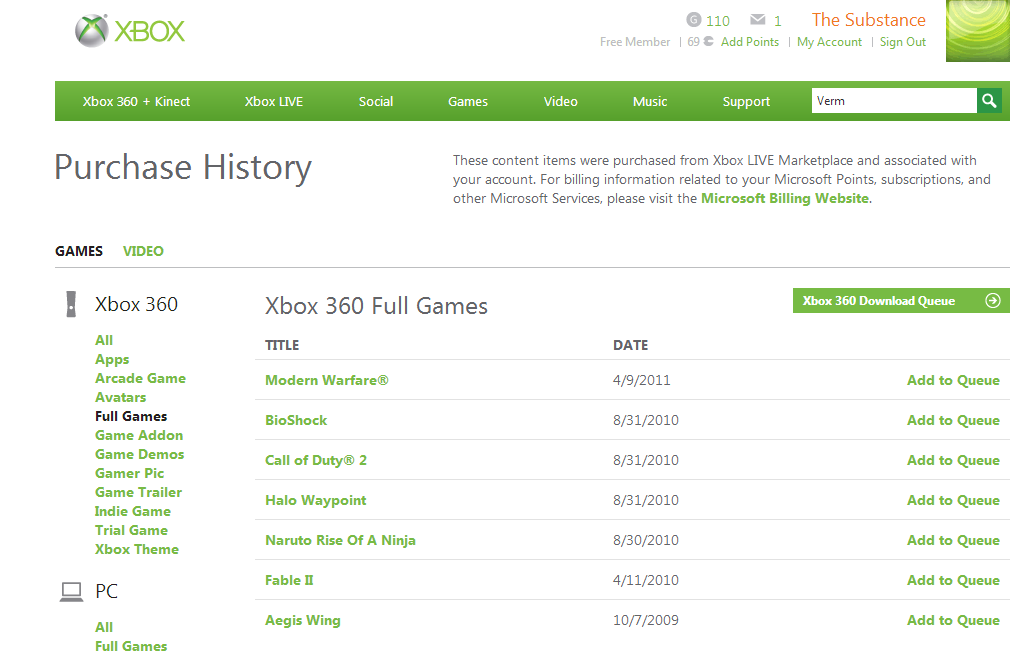
Task: Select Indie Game category
Action: tap(133, 512)
